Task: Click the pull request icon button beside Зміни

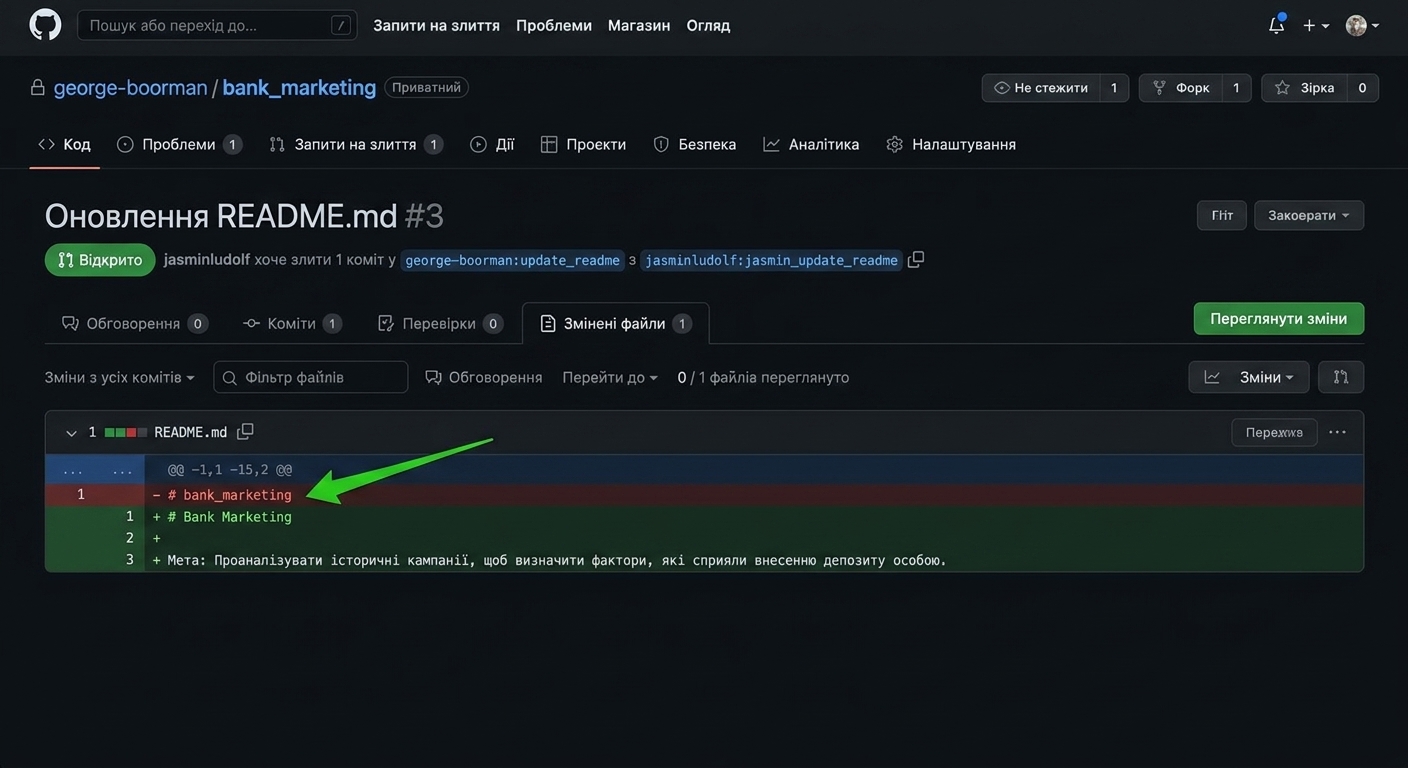Action: pos(1341,377)
